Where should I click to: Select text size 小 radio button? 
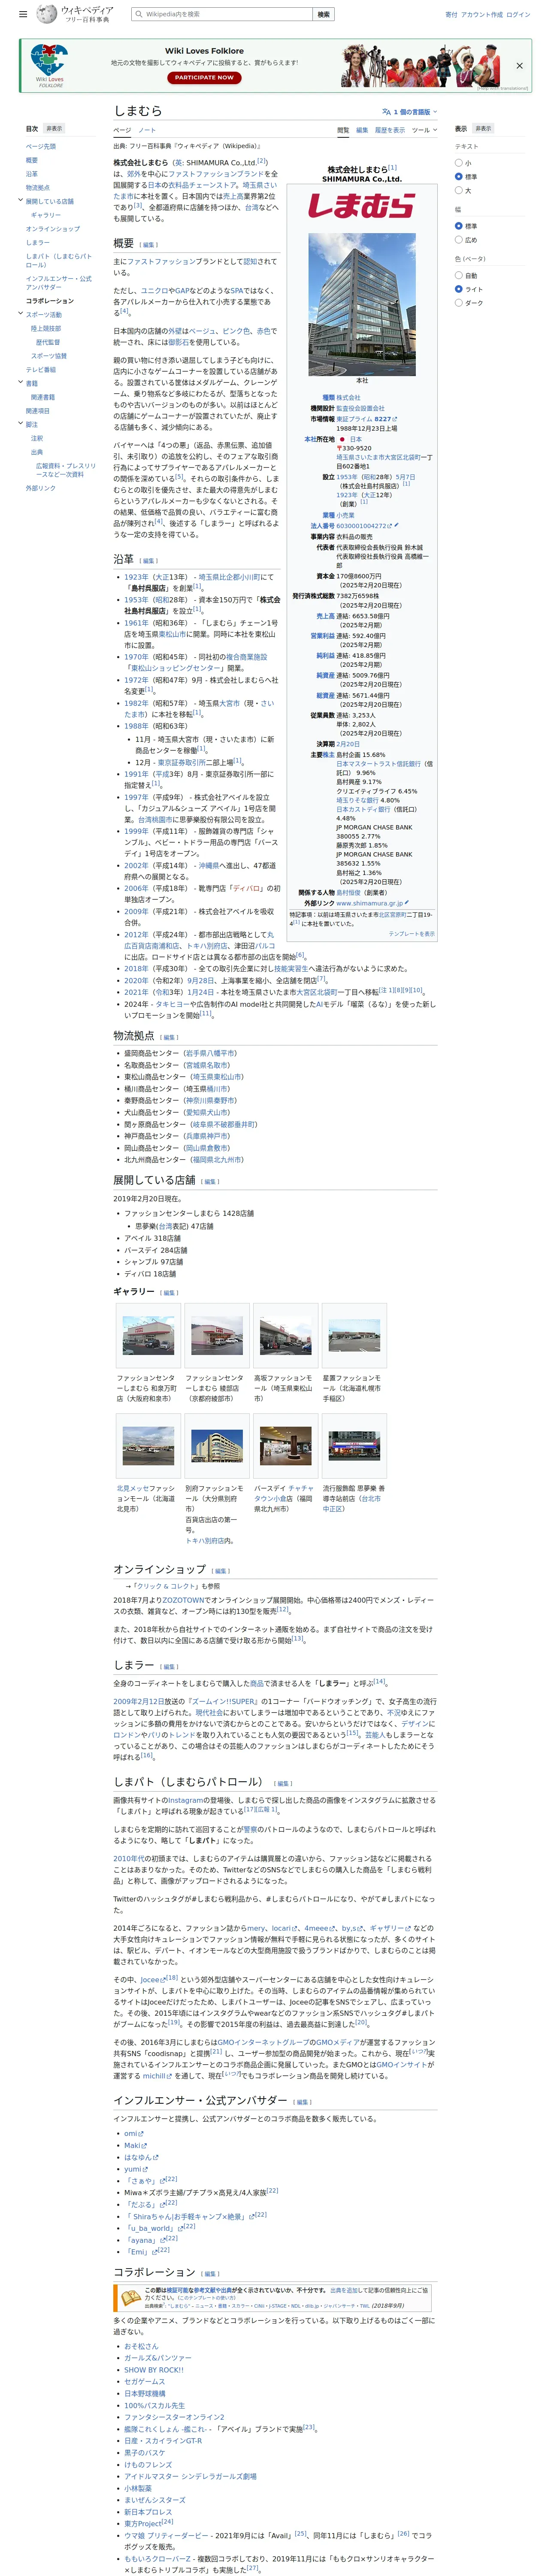point(459,163)
